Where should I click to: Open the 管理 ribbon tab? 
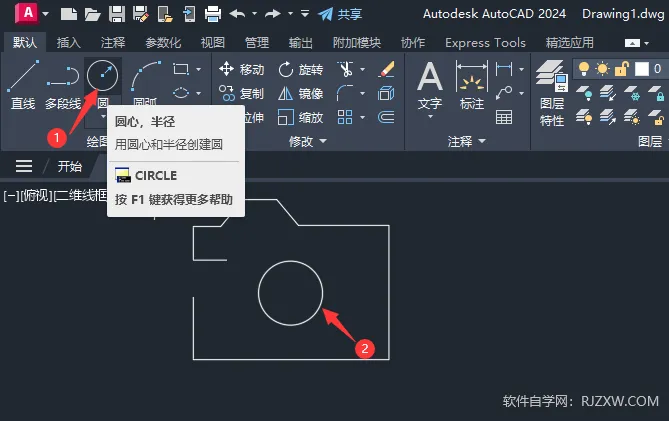tap(257, 43)
